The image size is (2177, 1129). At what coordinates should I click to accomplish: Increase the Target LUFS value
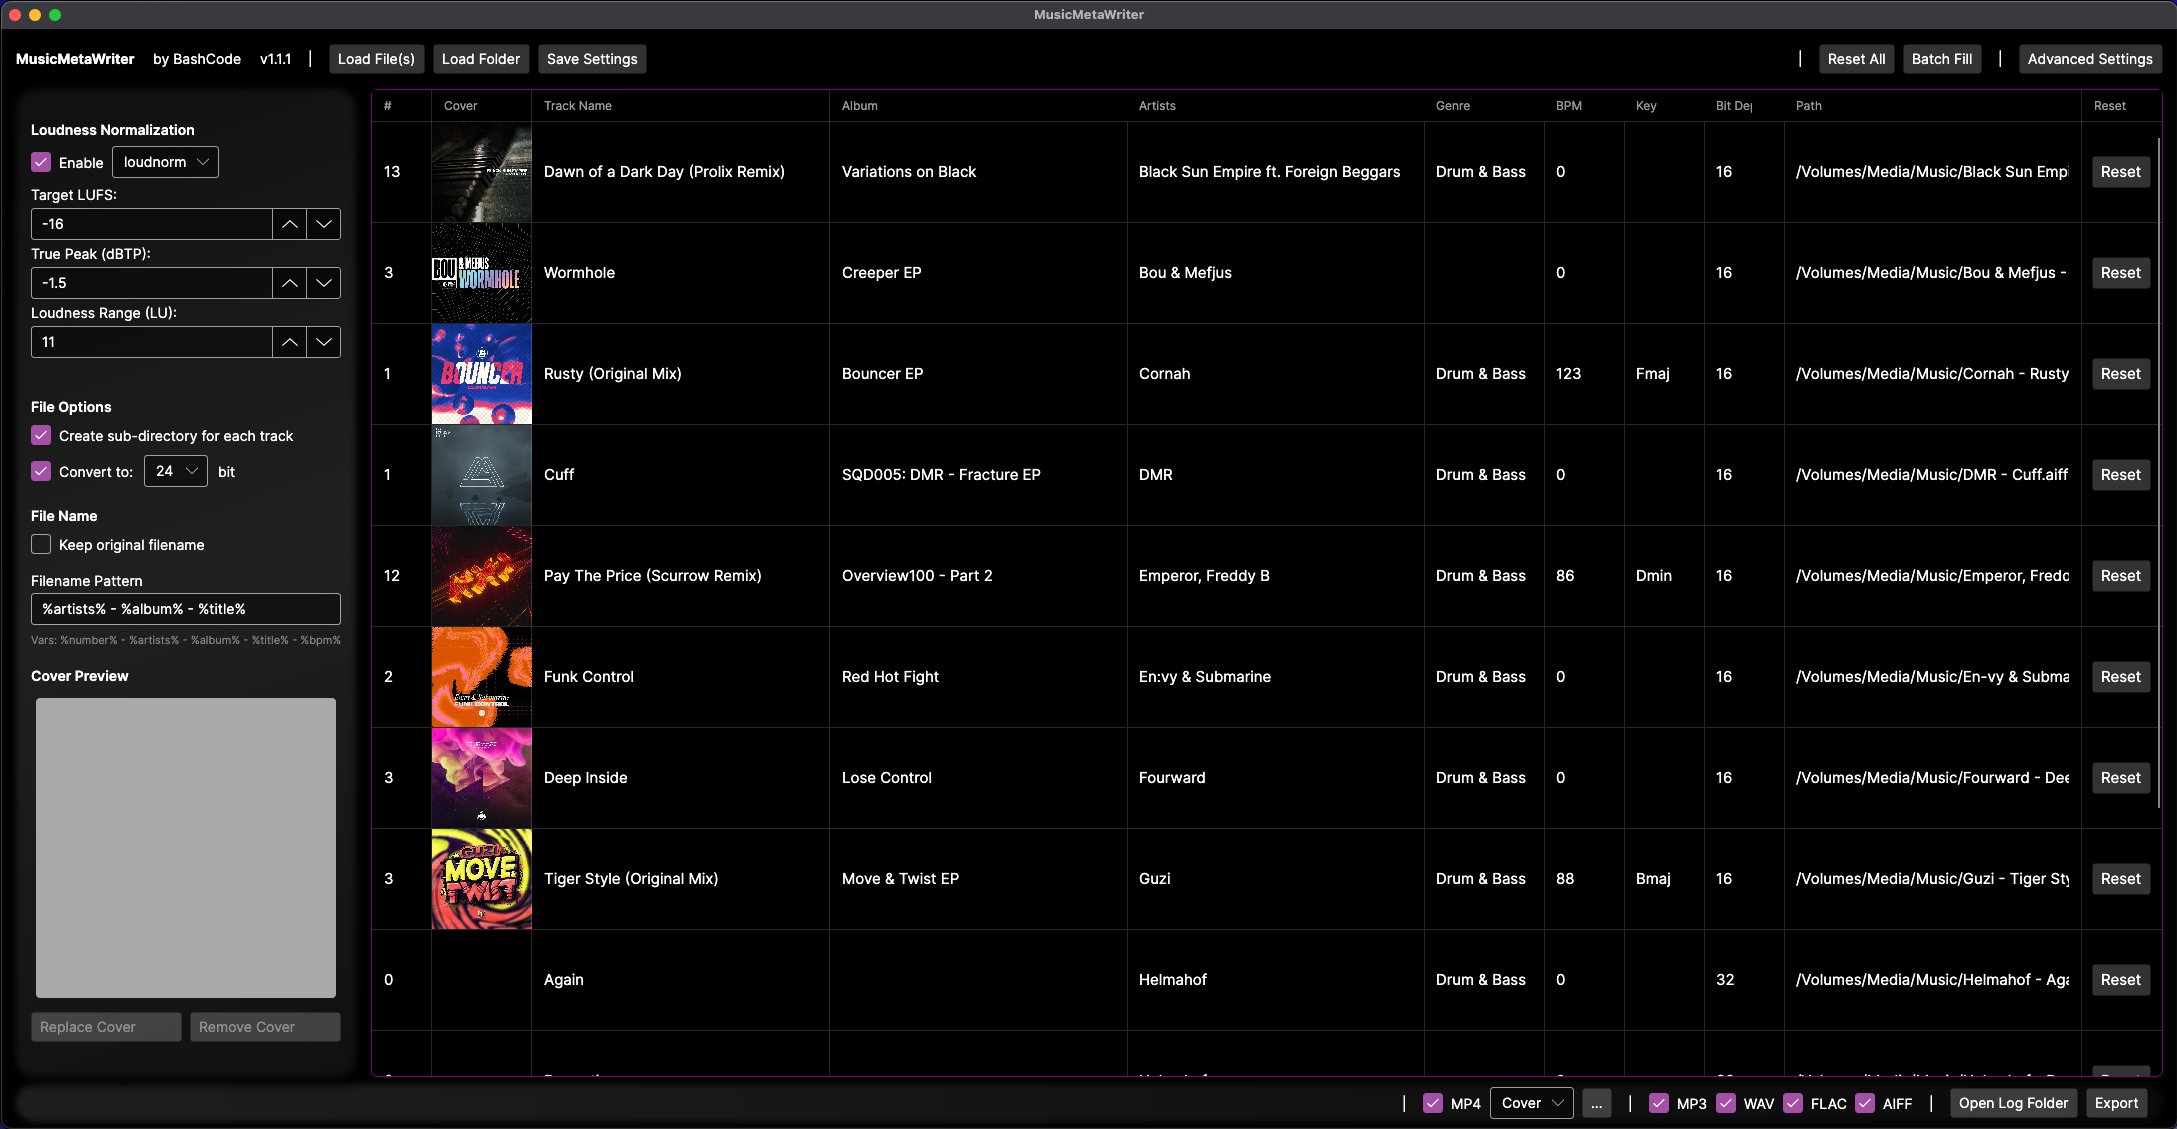(289, 224)
